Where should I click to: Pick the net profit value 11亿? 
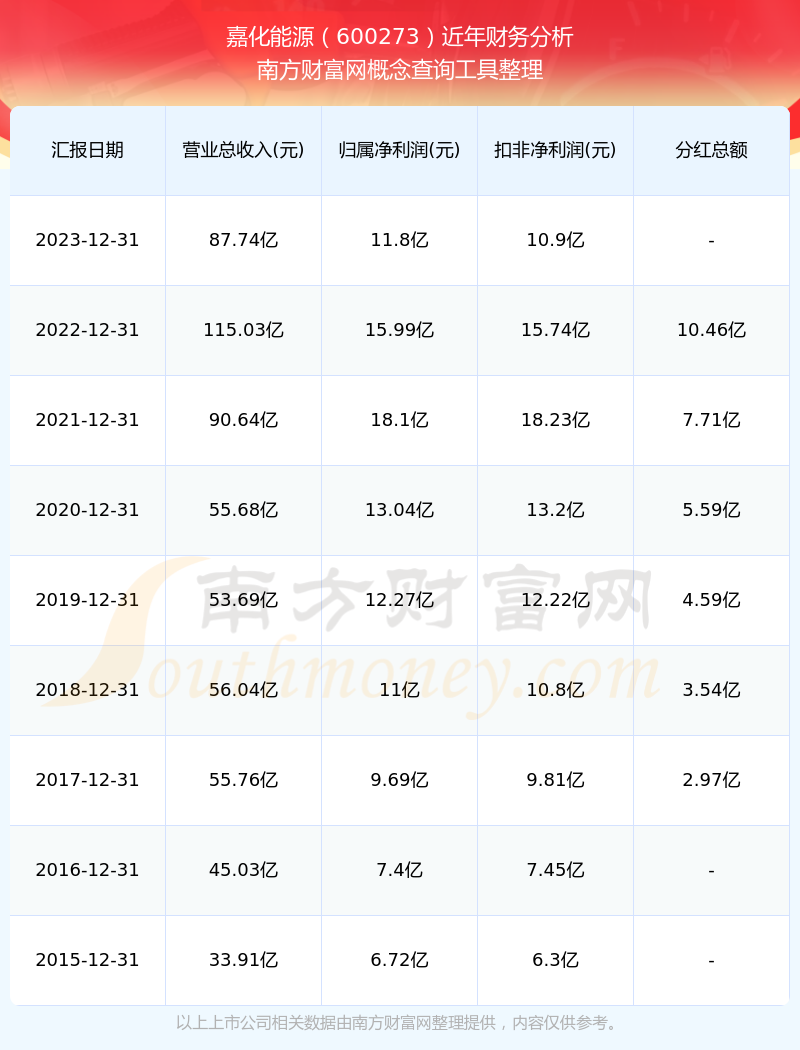point(400,690)
